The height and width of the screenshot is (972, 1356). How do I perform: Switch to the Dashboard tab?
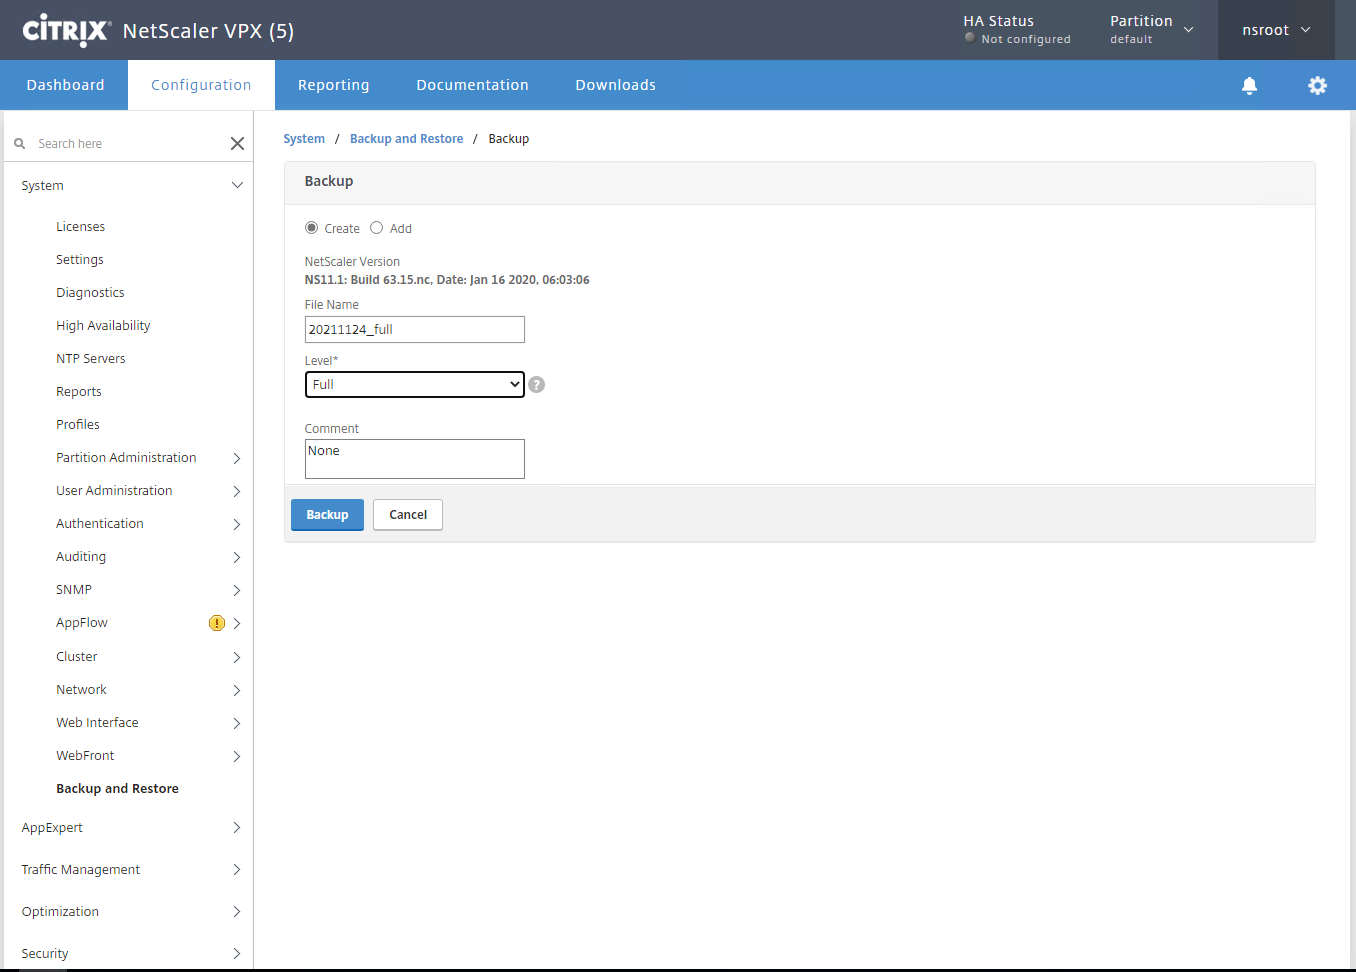(65, 85)
